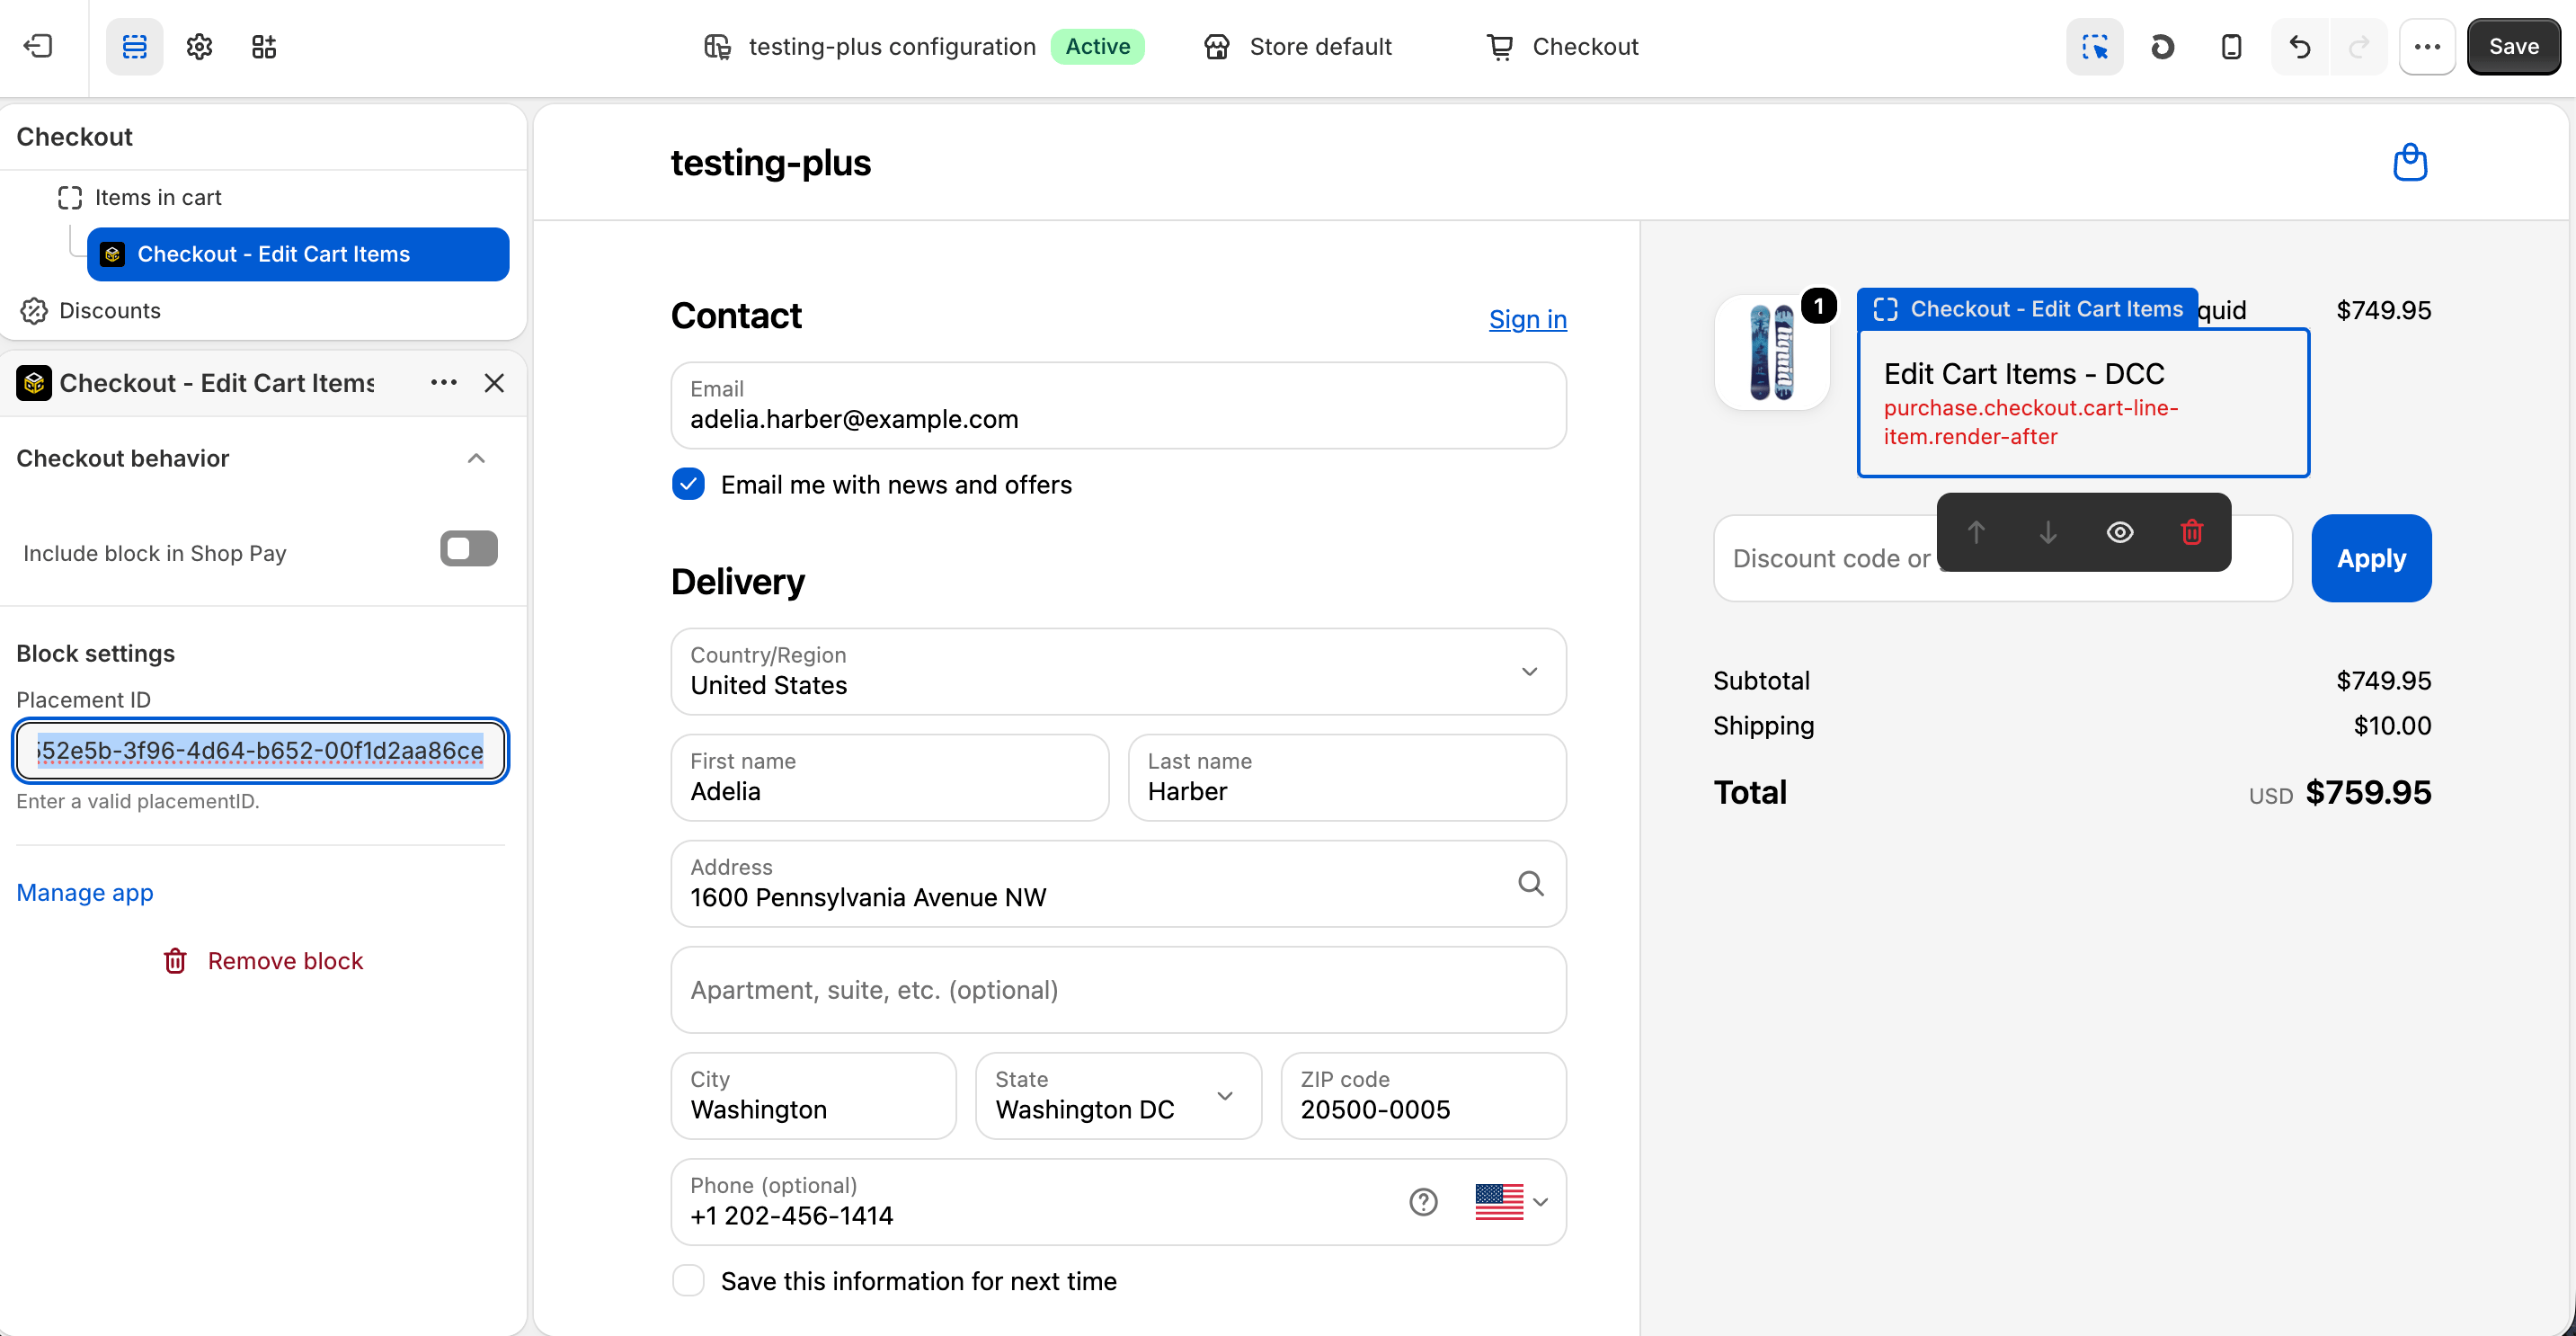Image resolution: width=2576 pixels, height=1336 pixels.
Task: Click the shopping bag cart icon
Action: (x=2410, y=162)
